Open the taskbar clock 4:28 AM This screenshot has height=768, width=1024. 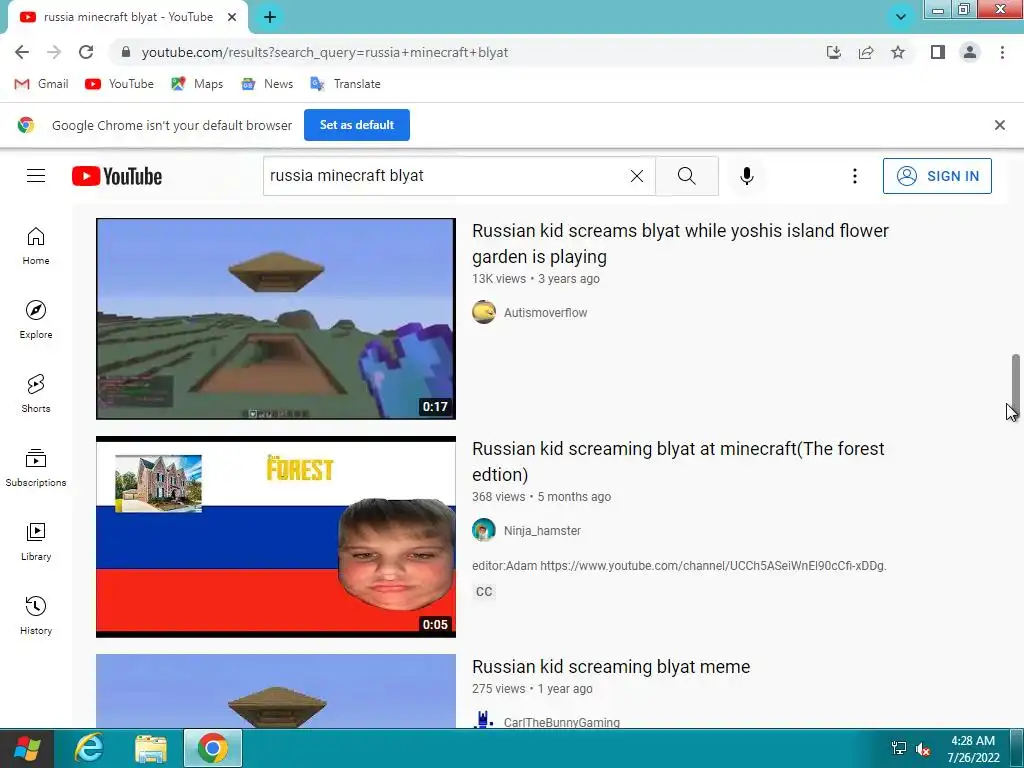pyautogui.click(x=973, y=749)
